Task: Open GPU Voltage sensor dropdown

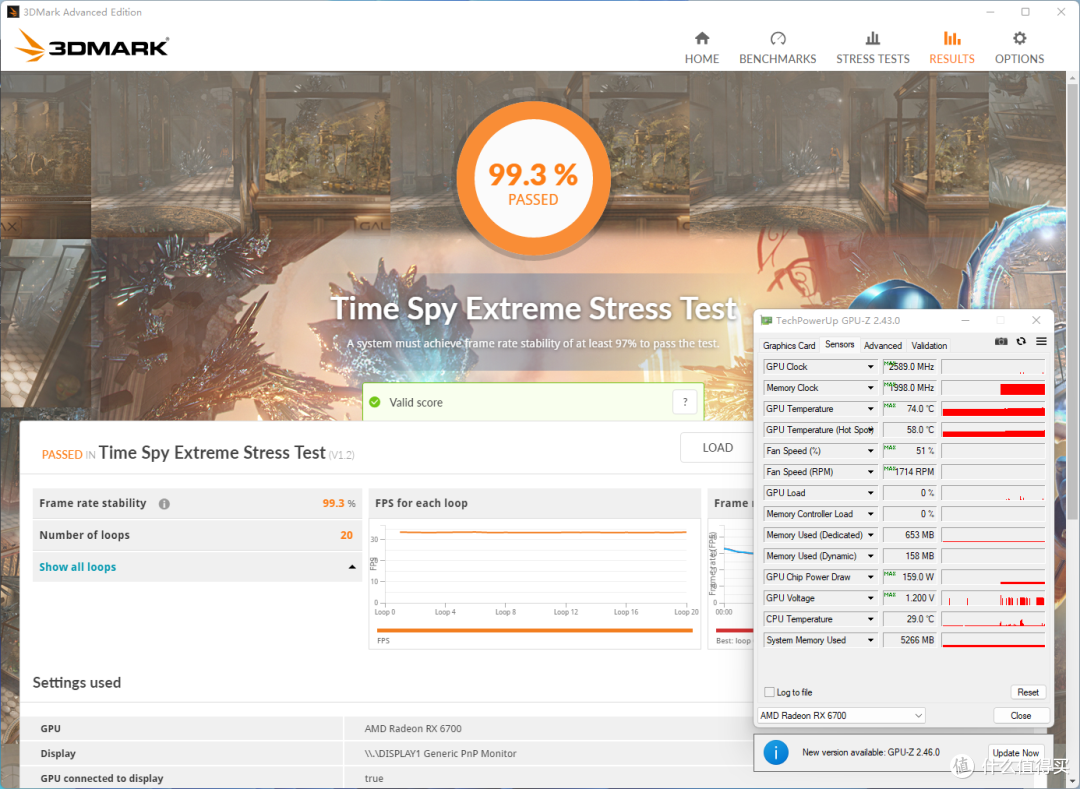Action: [871, 598]
